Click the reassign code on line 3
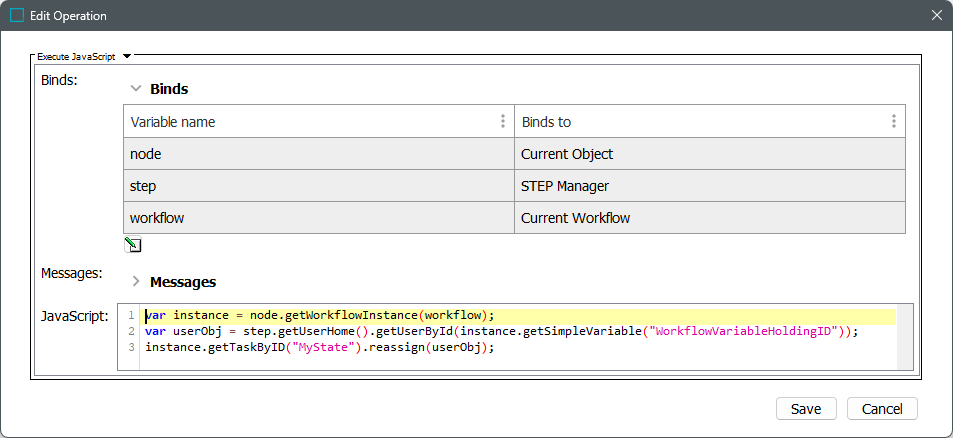Screen dimensions: 953x438 pyautogui.click(x=398, y=348)
